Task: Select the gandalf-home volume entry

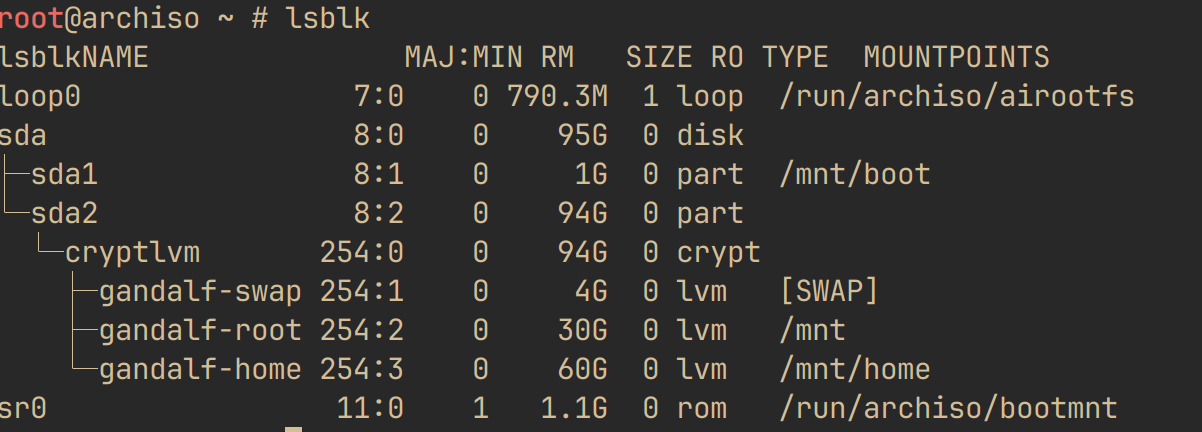Action: tap(200, 369)
